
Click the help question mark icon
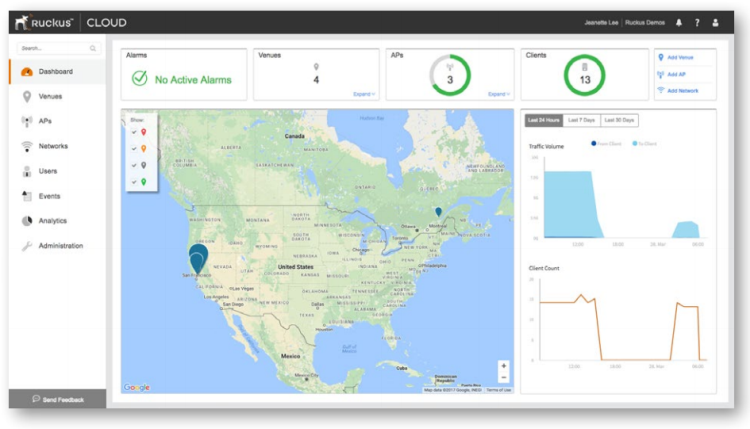(697, 22)
